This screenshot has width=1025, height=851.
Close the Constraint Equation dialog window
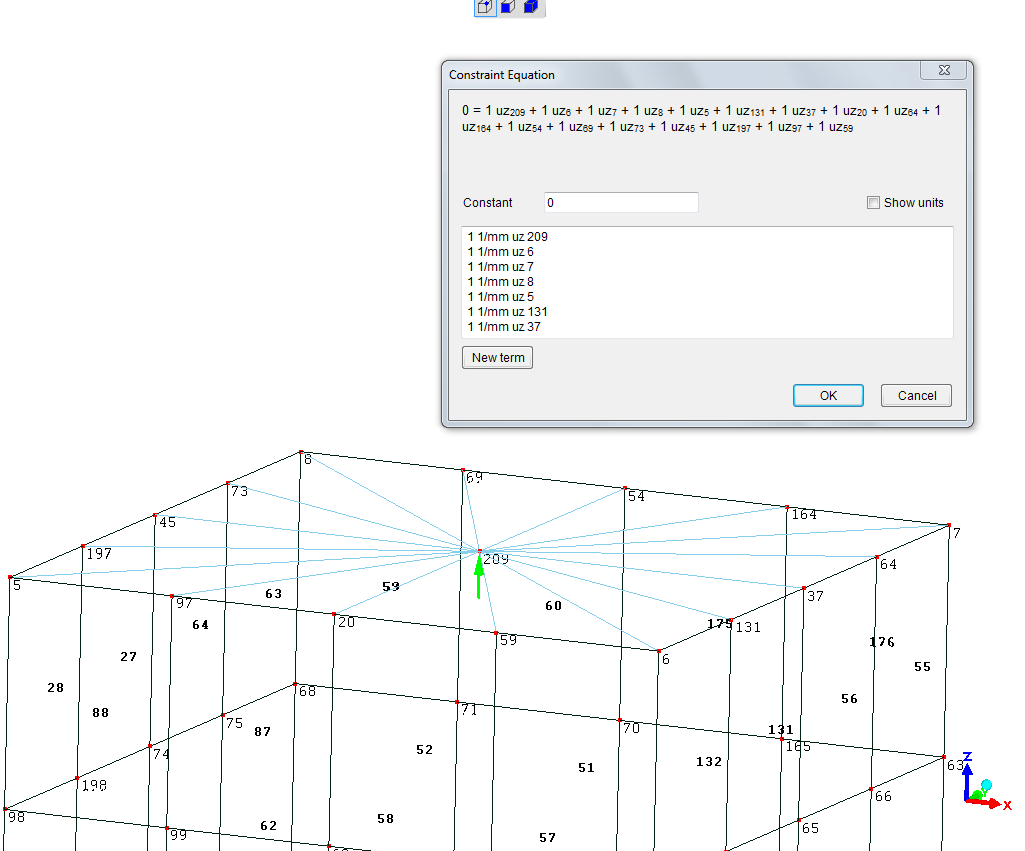[943, 71]
